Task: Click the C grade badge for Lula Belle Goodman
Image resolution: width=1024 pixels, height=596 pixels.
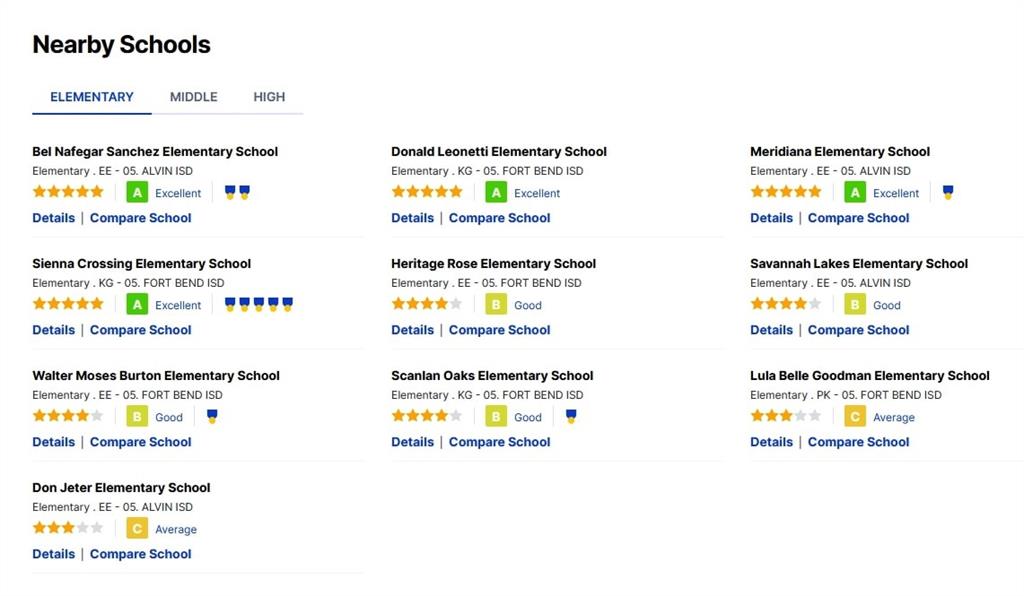Action: click(855, 416)
